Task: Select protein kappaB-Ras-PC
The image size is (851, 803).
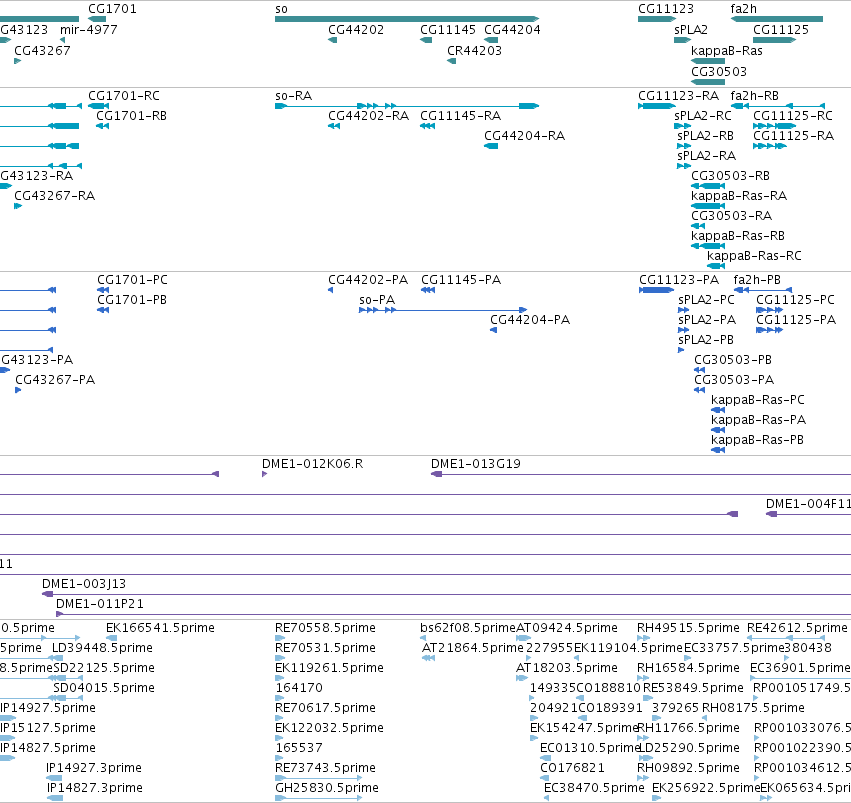Action: (758, 401)
